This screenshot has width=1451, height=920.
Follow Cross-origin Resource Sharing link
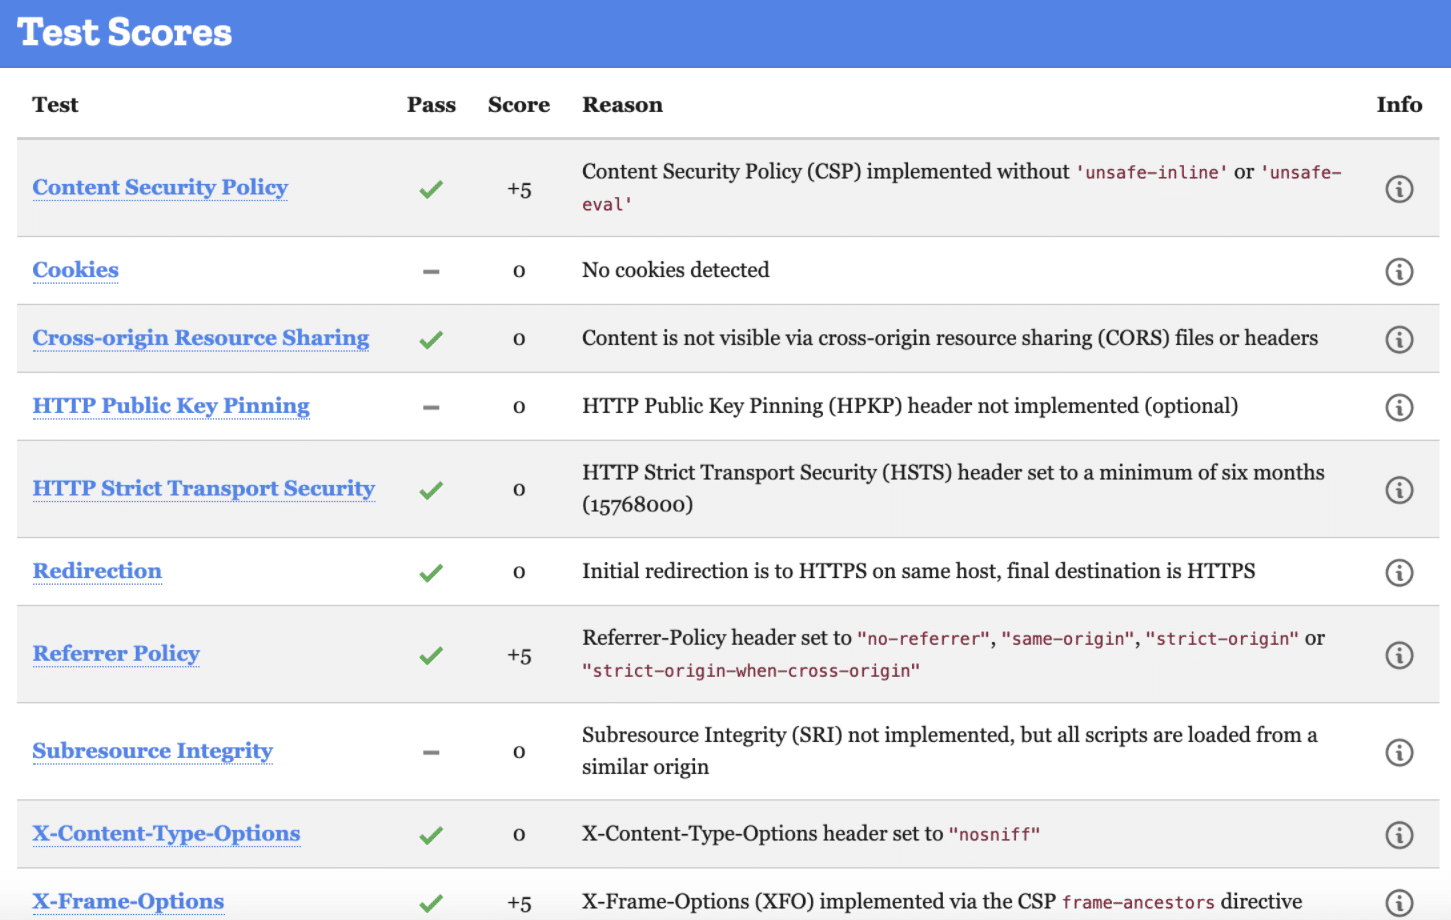(201, 338)
